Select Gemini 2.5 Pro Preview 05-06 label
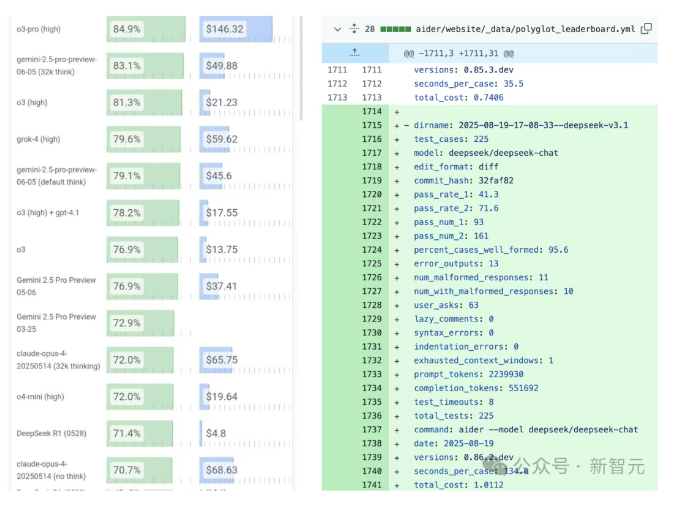Screen dimensions: 674x506 point(56,286)
